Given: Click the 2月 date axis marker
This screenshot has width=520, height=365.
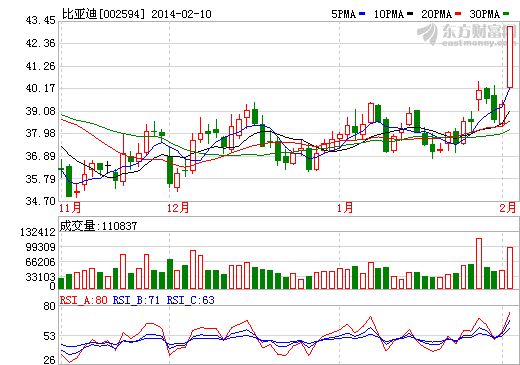Looking at the screenshot, I should tap(508, 208).
